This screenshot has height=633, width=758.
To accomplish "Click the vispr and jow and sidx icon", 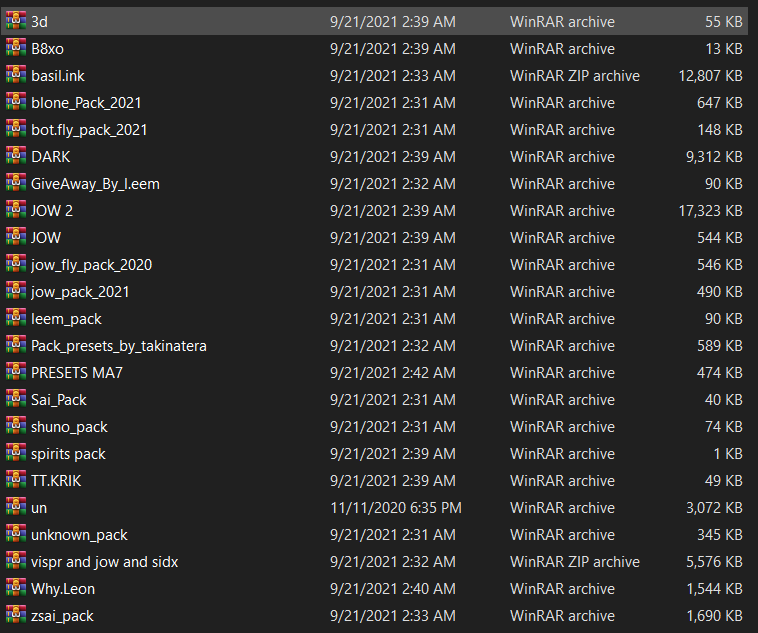I will (16, 561).
